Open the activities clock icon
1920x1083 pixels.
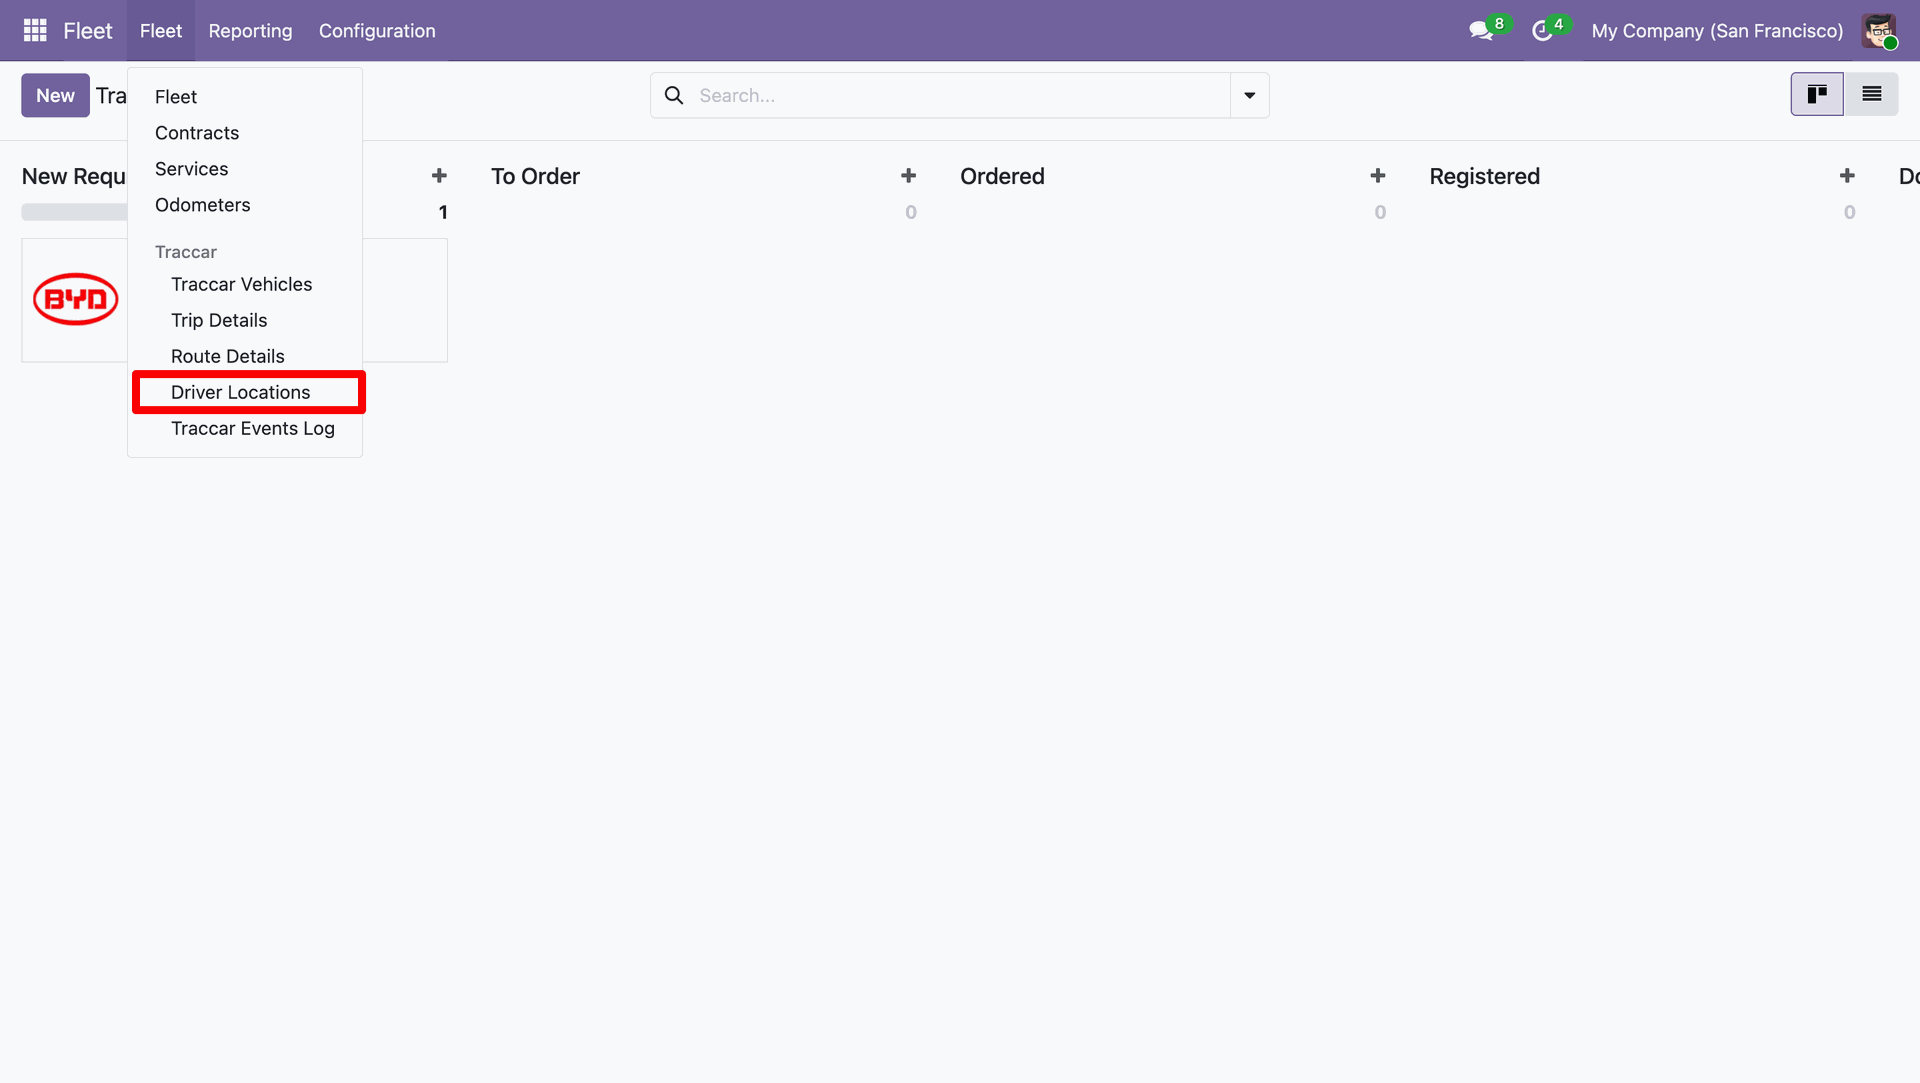[x=1542, y=31]
